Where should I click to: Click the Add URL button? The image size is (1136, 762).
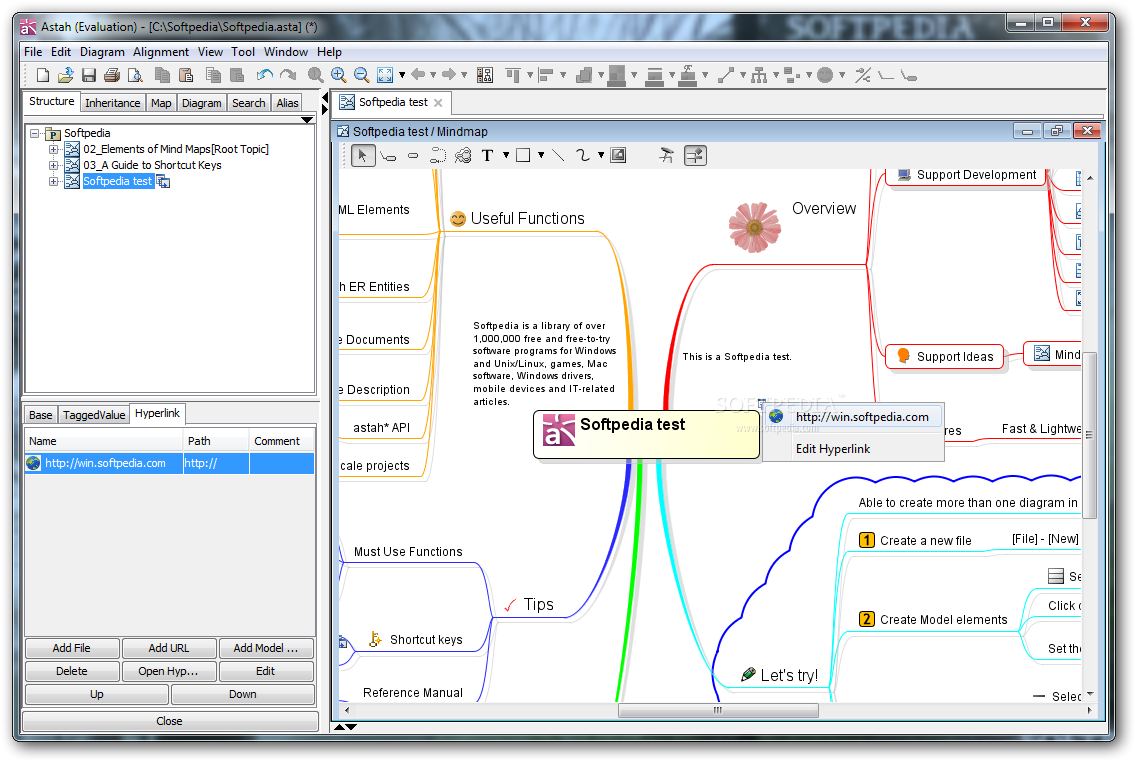click(x=169, y=648)
